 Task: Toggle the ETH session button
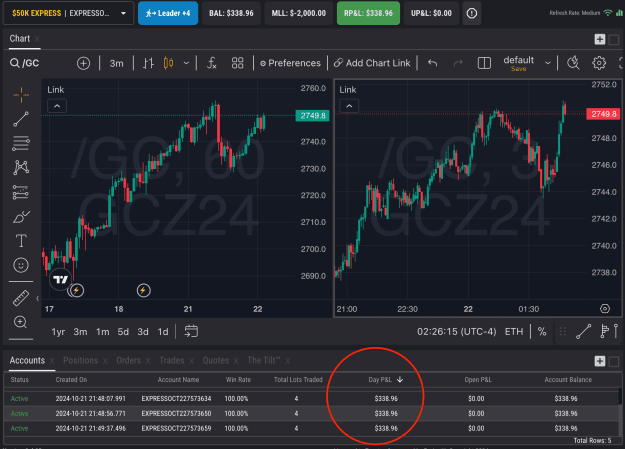[514, 332]
